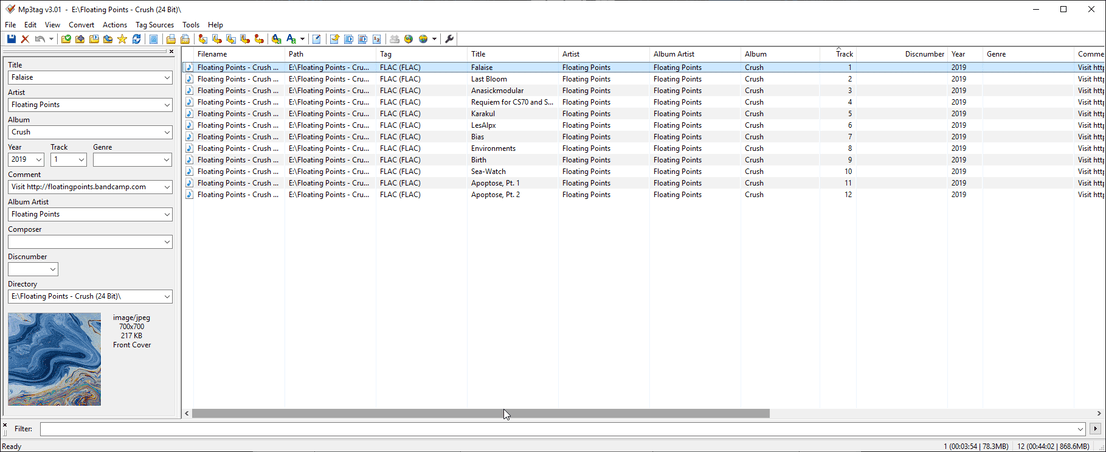Viewport: 1106px width, 452px height.
Task: Sort by the Genre column header
Action: tap(1028, 54)
